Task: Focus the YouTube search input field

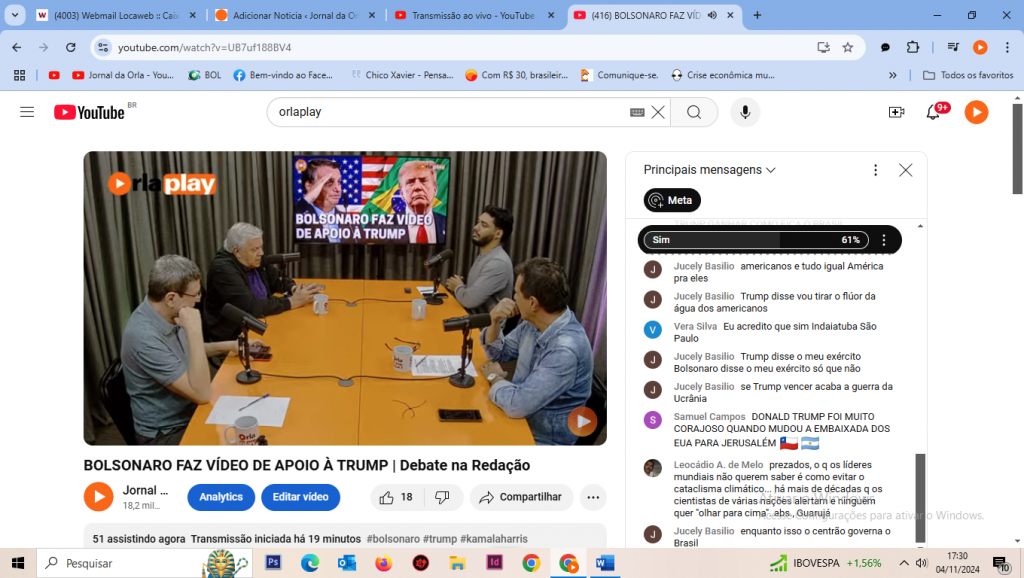Action: click(x=451, y=112)
